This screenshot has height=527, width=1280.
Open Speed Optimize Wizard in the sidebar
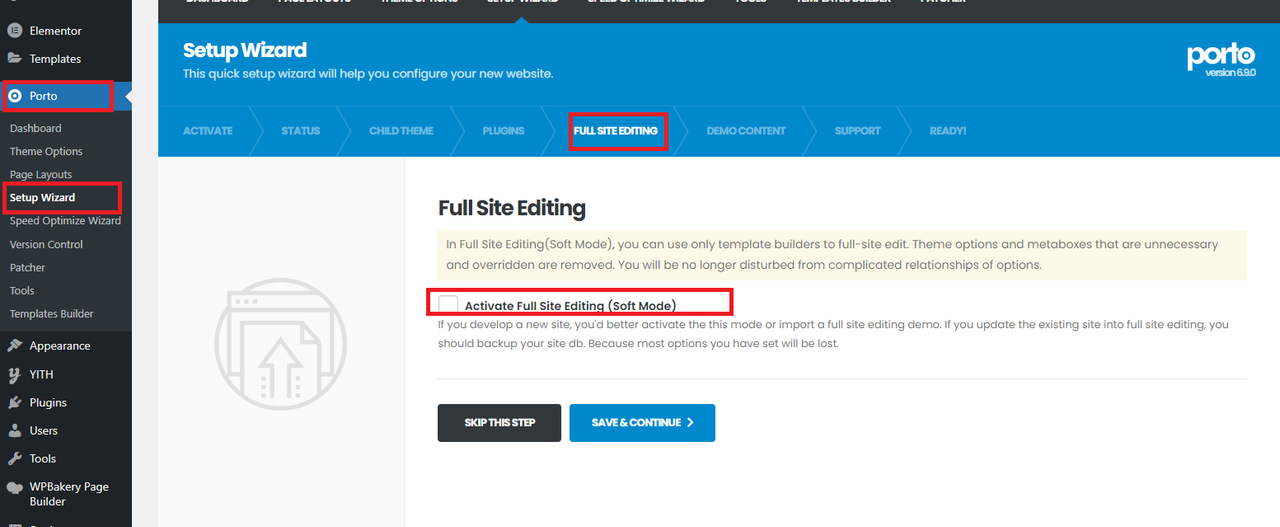coord(65,220)
